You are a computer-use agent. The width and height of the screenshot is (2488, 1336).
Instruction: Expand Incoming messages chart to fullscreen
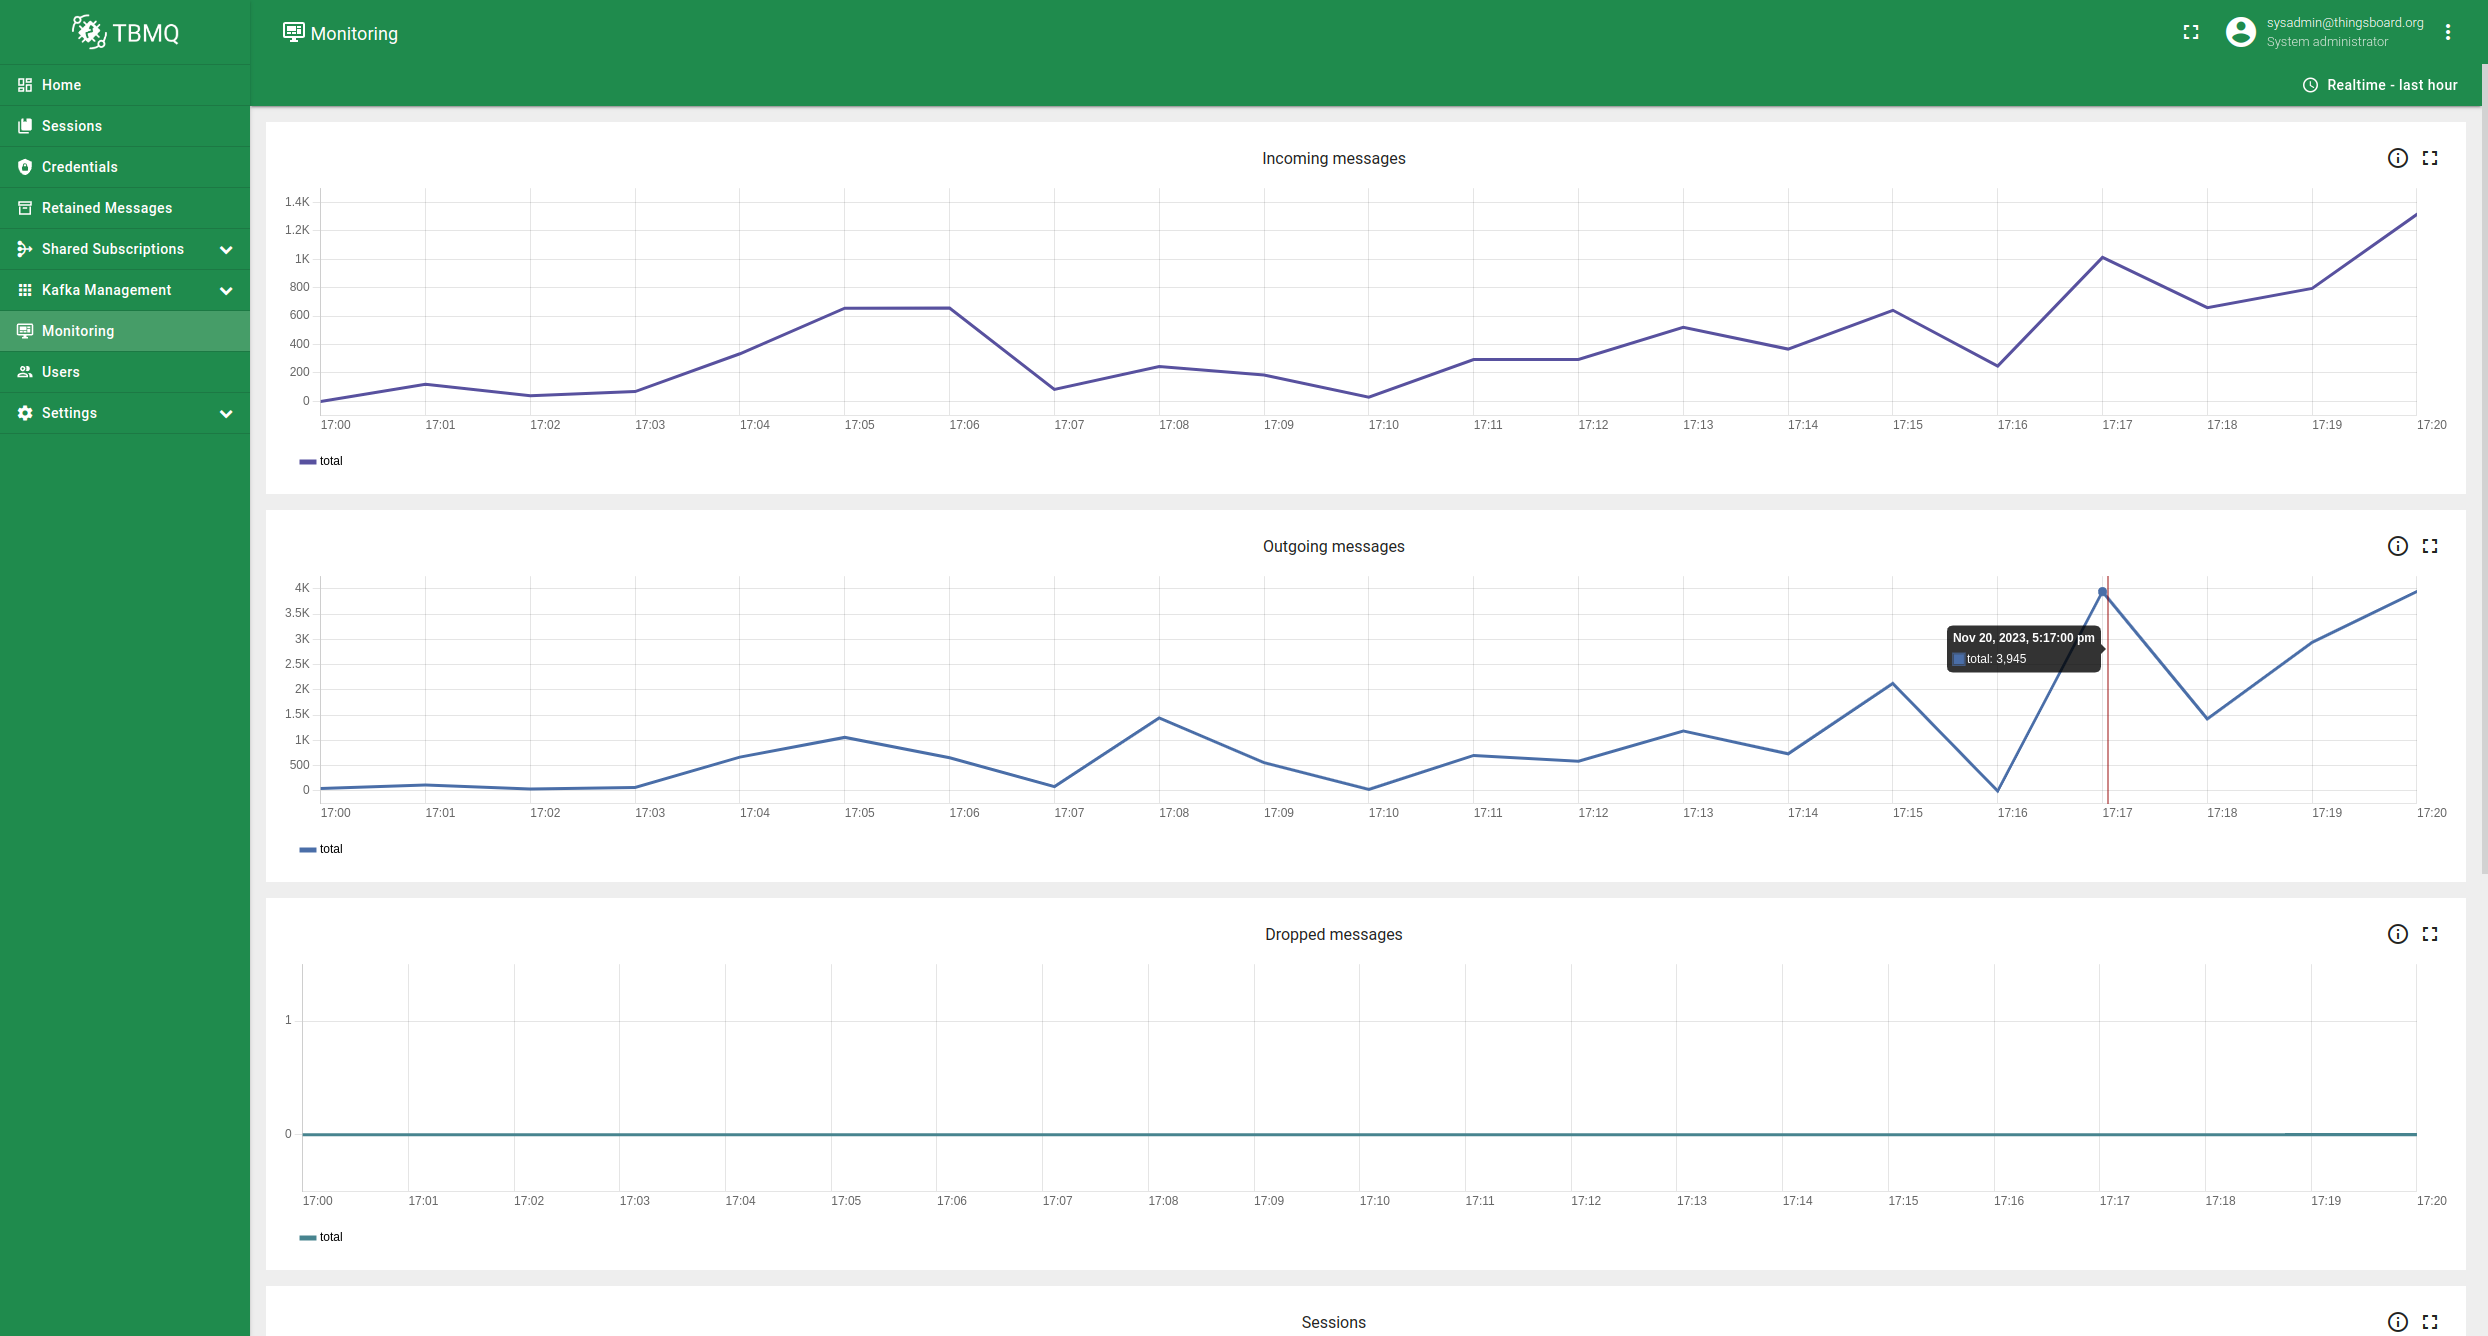(2430, 158)
